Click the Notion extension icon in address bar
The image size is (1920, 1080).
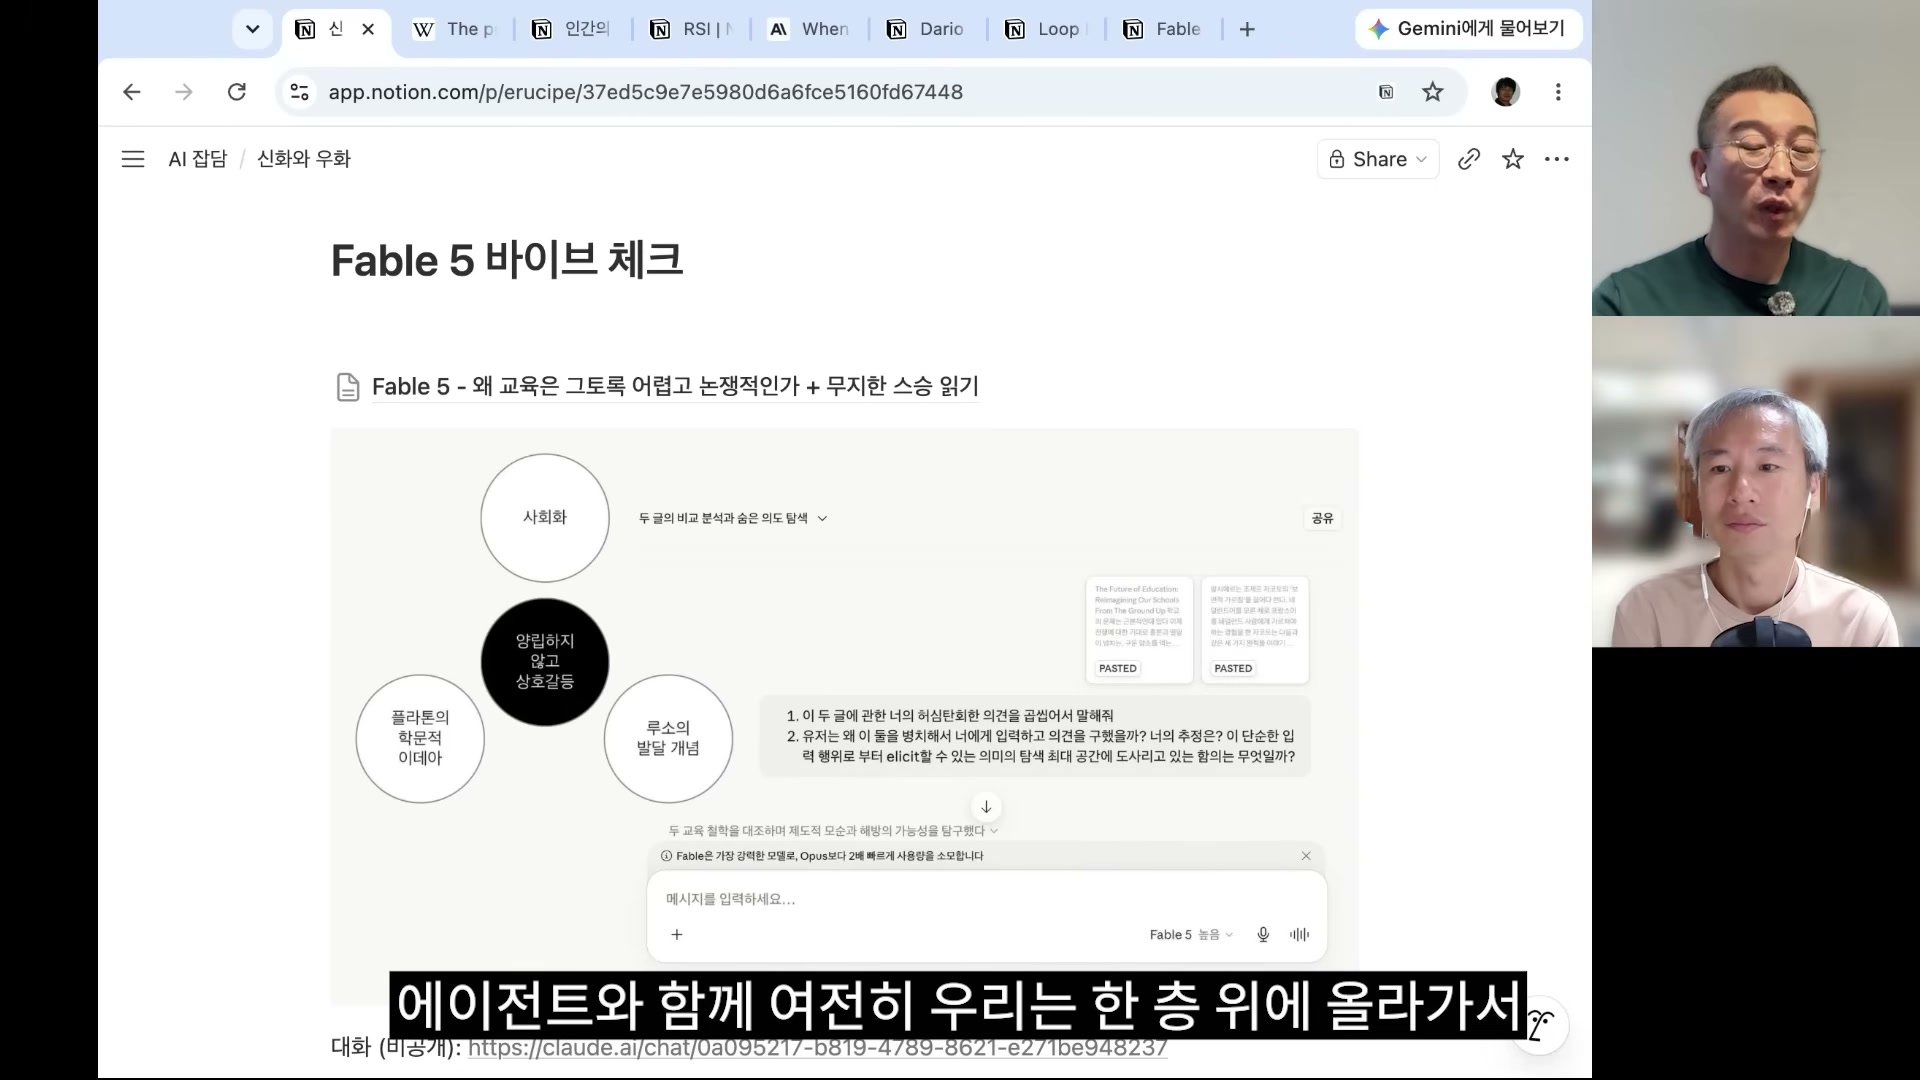(x=1386, y=92)
